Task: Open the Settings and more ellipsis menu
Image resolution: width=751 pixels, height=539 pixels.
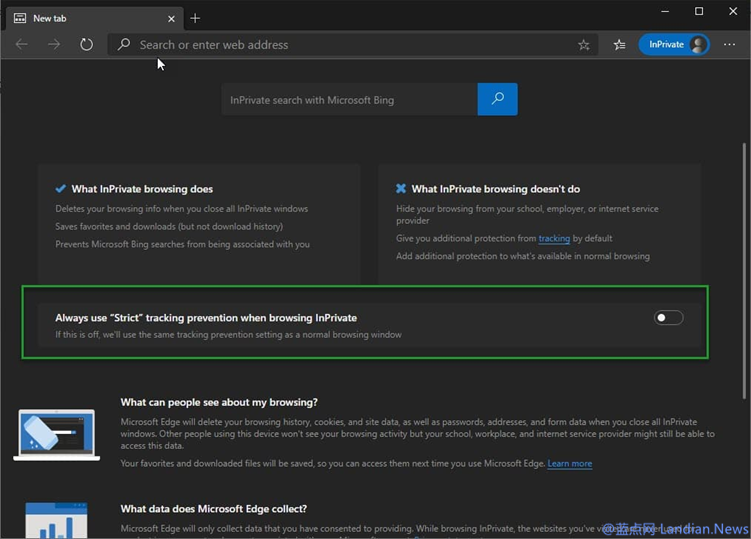Action: (727, 45)
